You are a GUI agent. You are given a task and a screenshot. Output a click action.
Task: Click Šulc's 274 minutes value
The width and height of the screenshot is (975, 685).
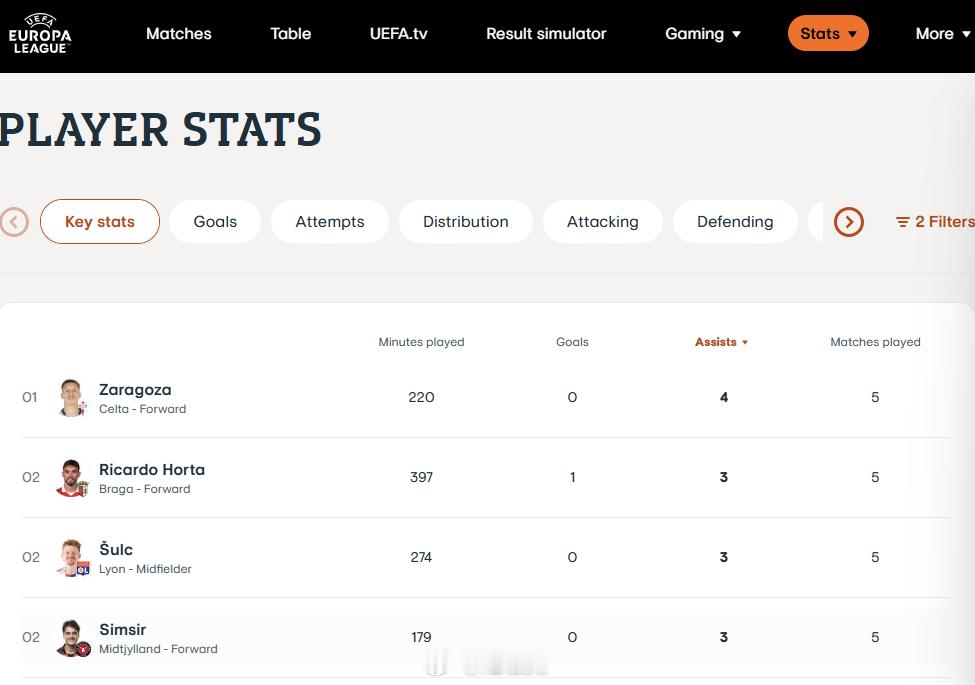coord(421,558)
